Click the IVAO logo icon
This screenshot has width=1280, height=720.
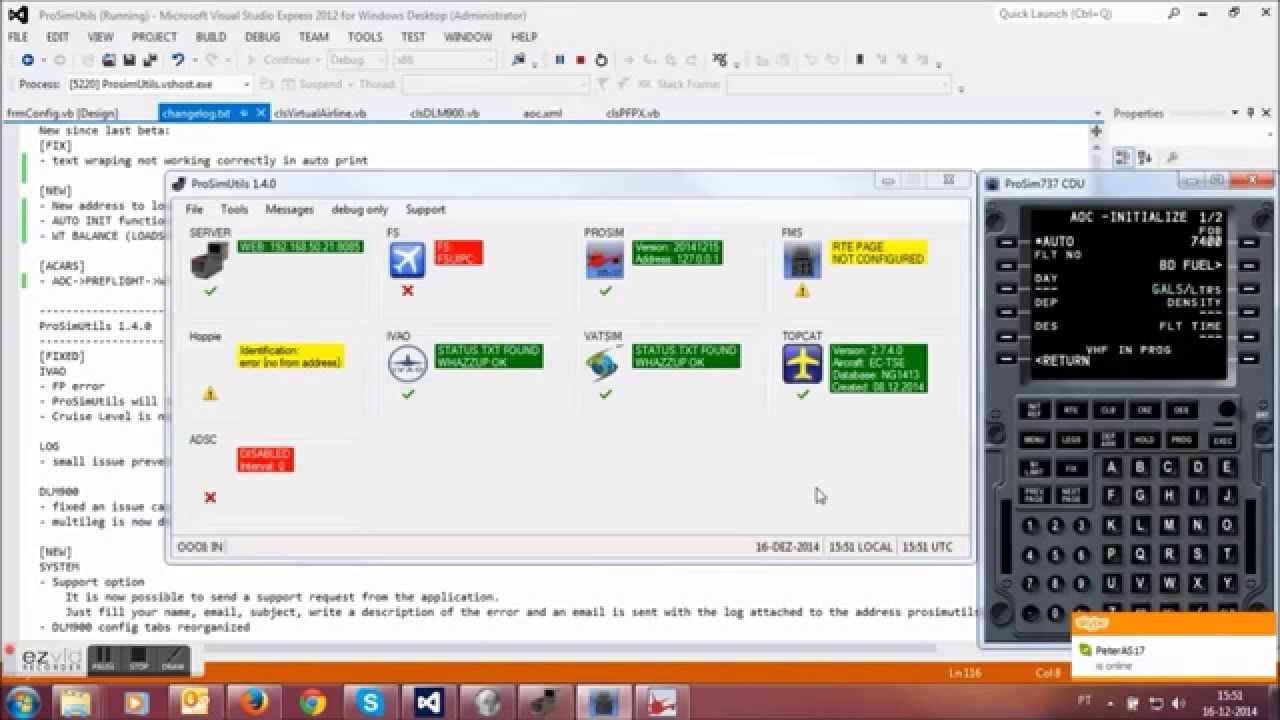point(407,364)
